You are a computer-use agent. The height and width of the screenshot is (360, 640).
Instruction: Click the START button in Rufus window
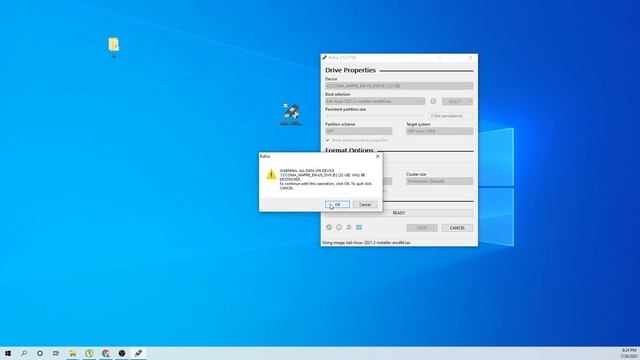[422, 228]
